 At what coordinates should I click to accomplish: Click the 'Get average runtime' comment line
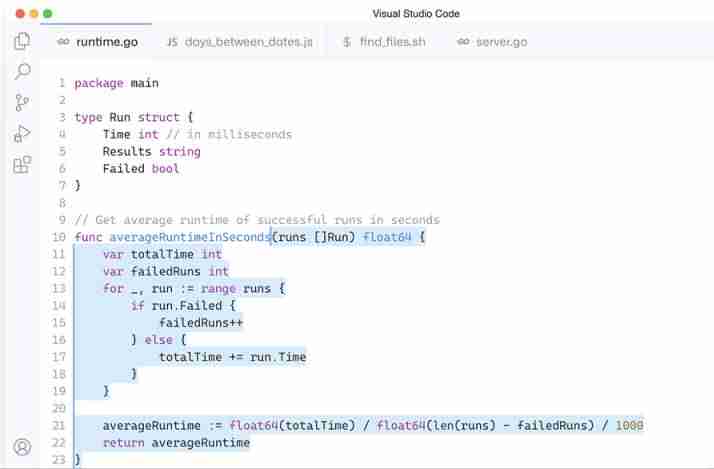point(257,220)
